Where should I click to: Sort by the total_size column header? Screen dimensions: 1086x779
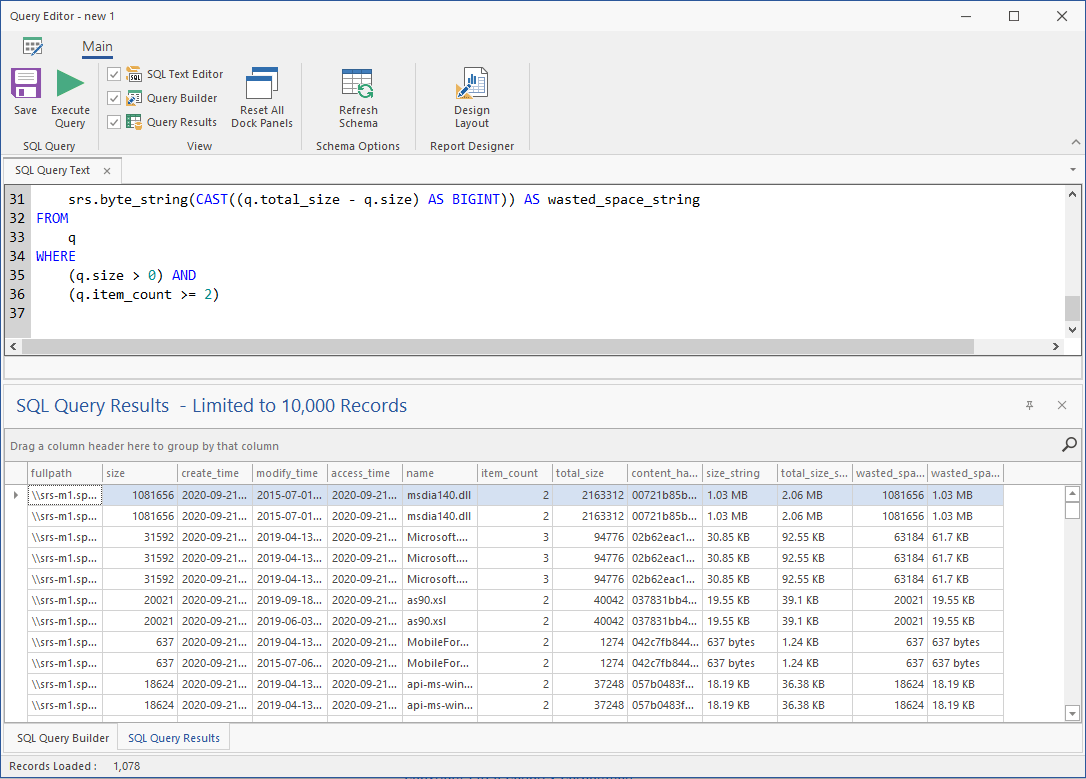[590, 473]
